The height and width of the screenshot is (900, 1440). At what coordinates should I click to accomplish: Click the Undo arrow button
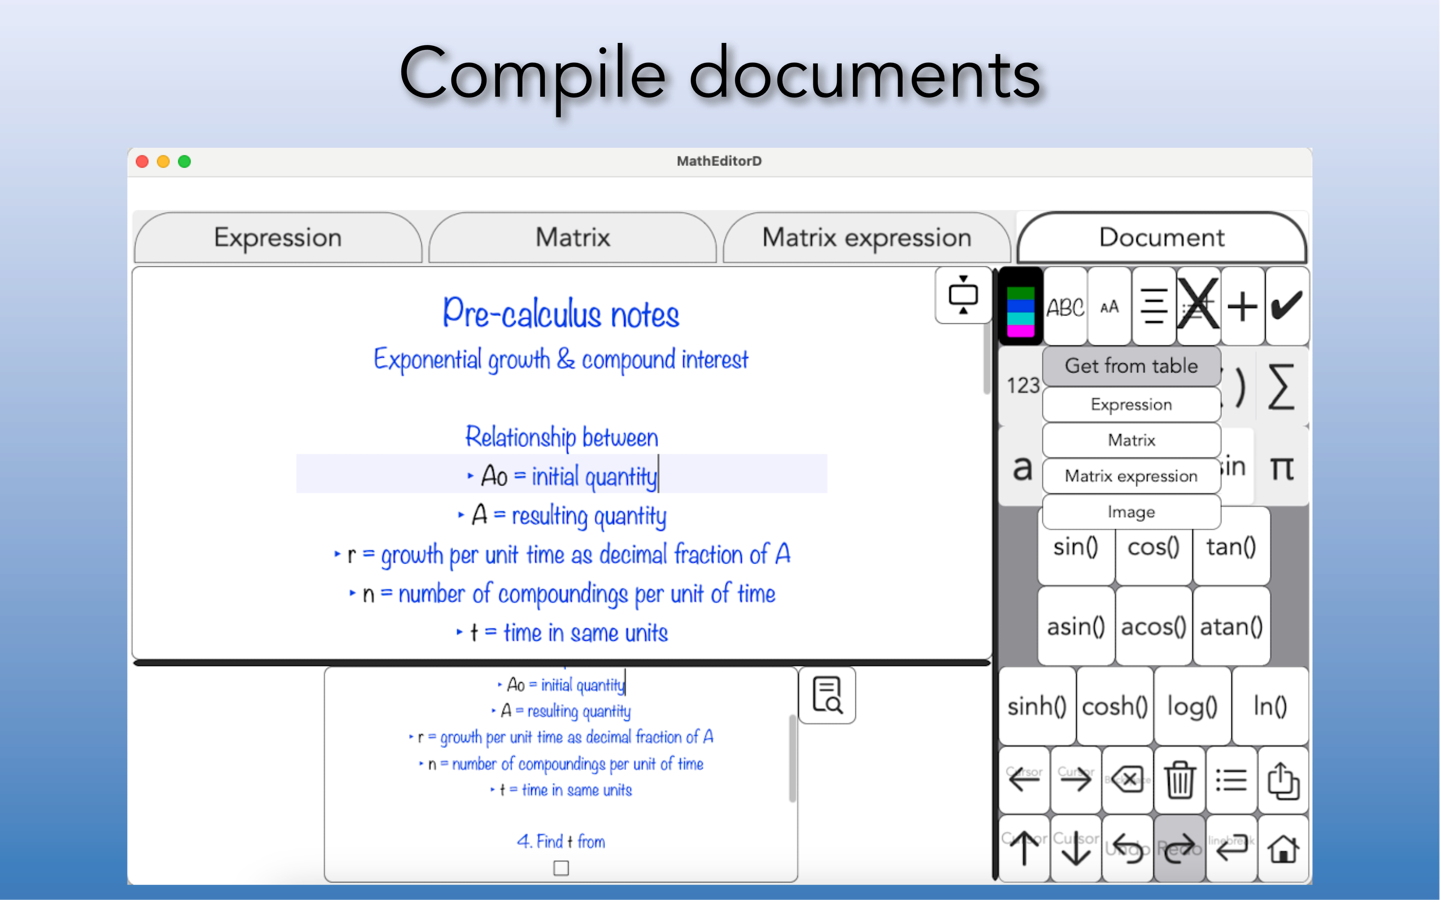click(1128, 849)
